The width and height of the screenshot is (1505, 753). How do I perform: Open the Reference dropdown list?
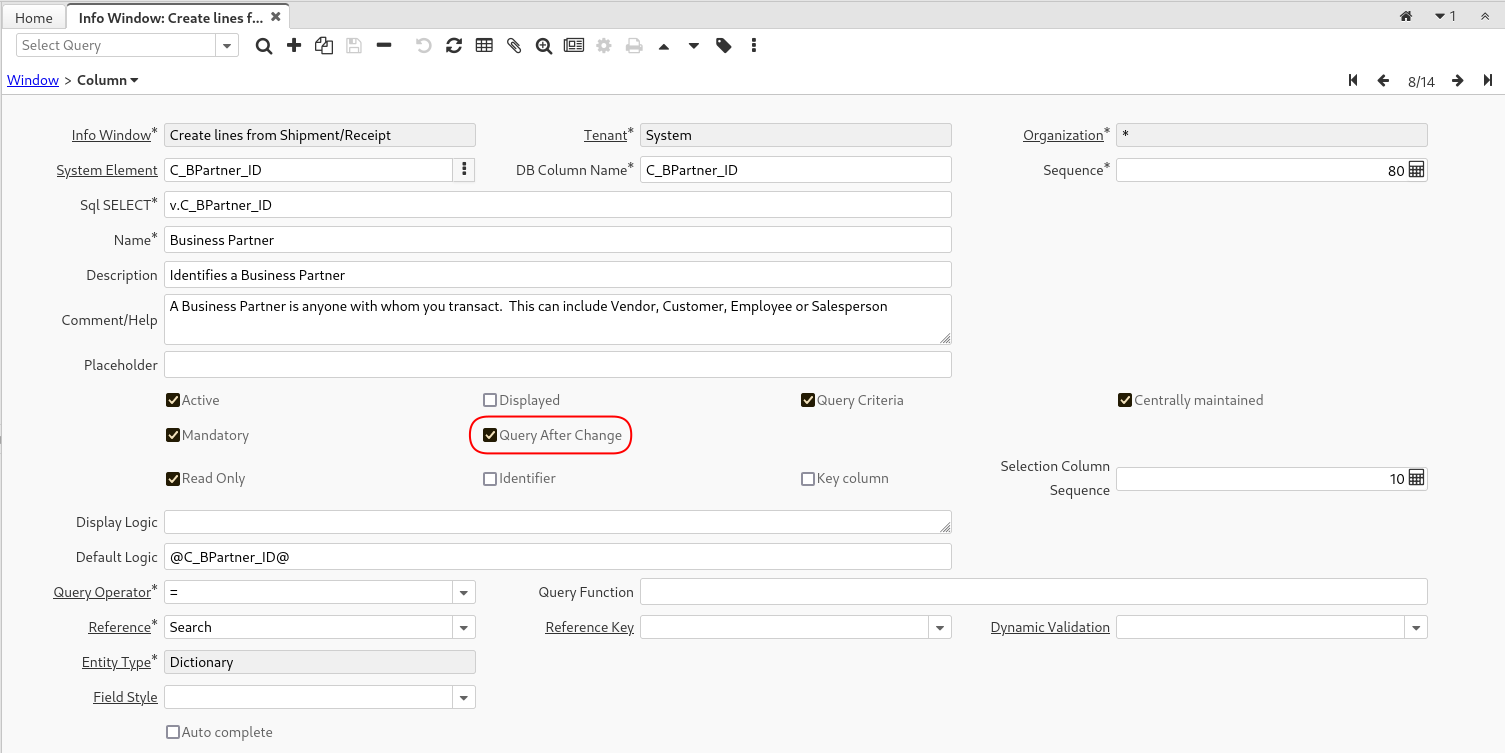pyautogui.click(x=464, y=628)
